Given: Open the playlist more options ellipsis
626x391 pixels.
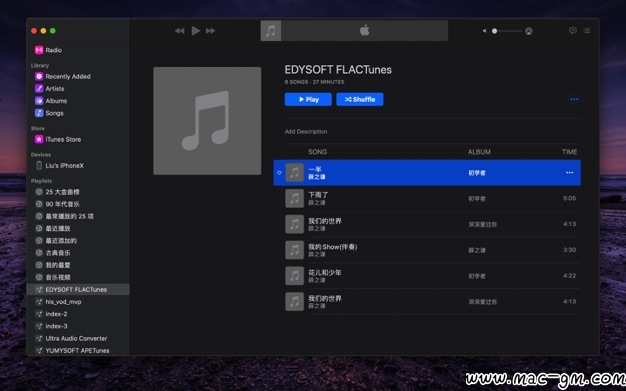Looking at the screenshot, I should pos(574,99).
